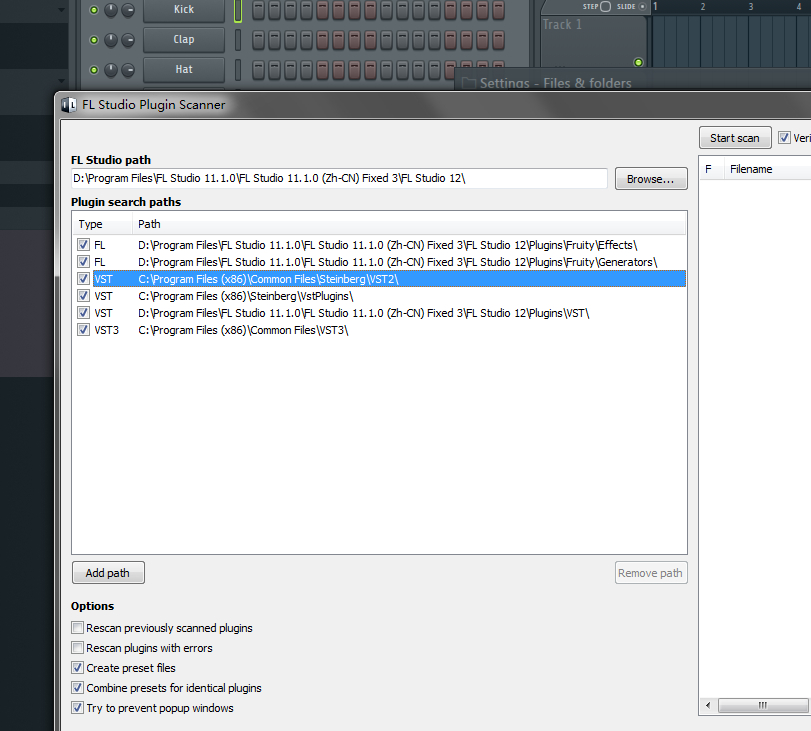Mute Track 1 using its green LED
The image size is (811, 731).
tap(639, 62)
